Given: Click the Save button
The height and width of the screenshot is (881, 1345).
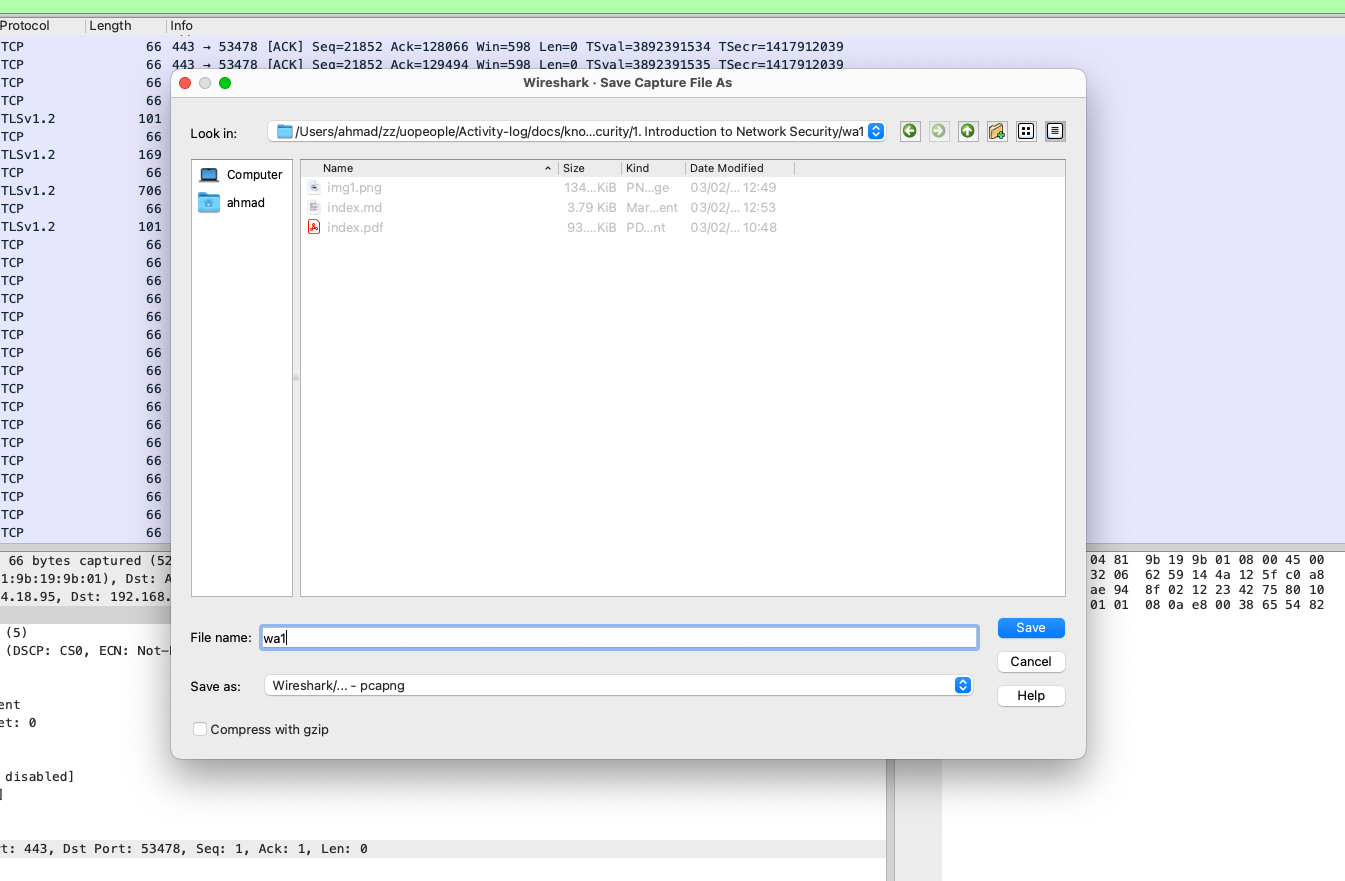Looking at the screenshot, I should tap(1031, 628).
